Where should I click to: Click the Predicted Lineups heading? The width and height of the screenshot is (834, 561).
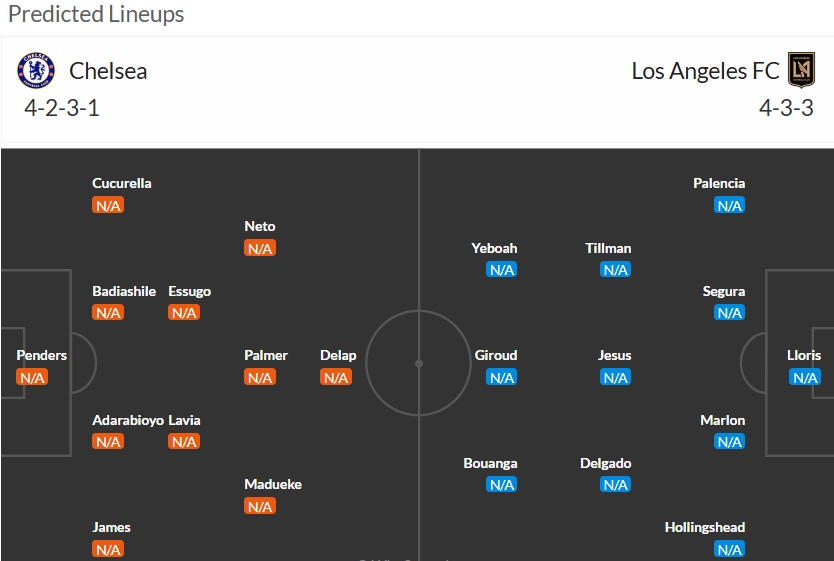tap(96, 14)
